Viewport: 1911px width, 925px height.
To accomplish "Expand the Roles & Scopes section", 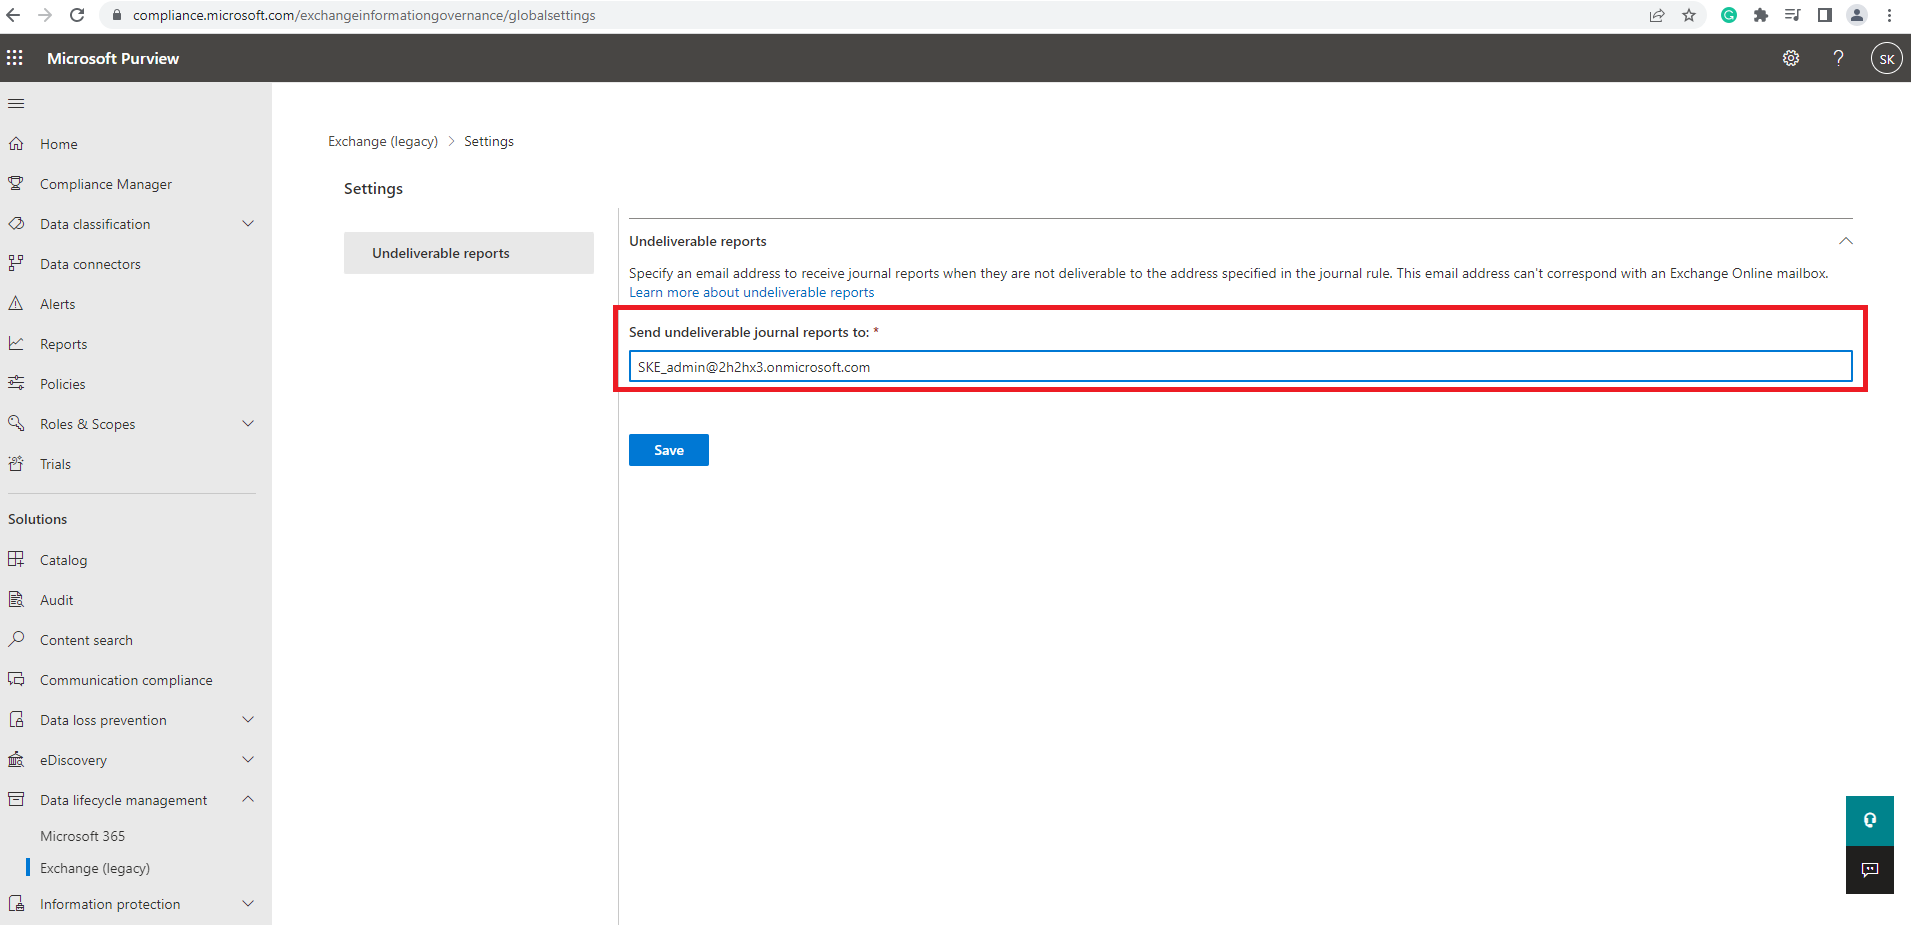I will (248, 424).
